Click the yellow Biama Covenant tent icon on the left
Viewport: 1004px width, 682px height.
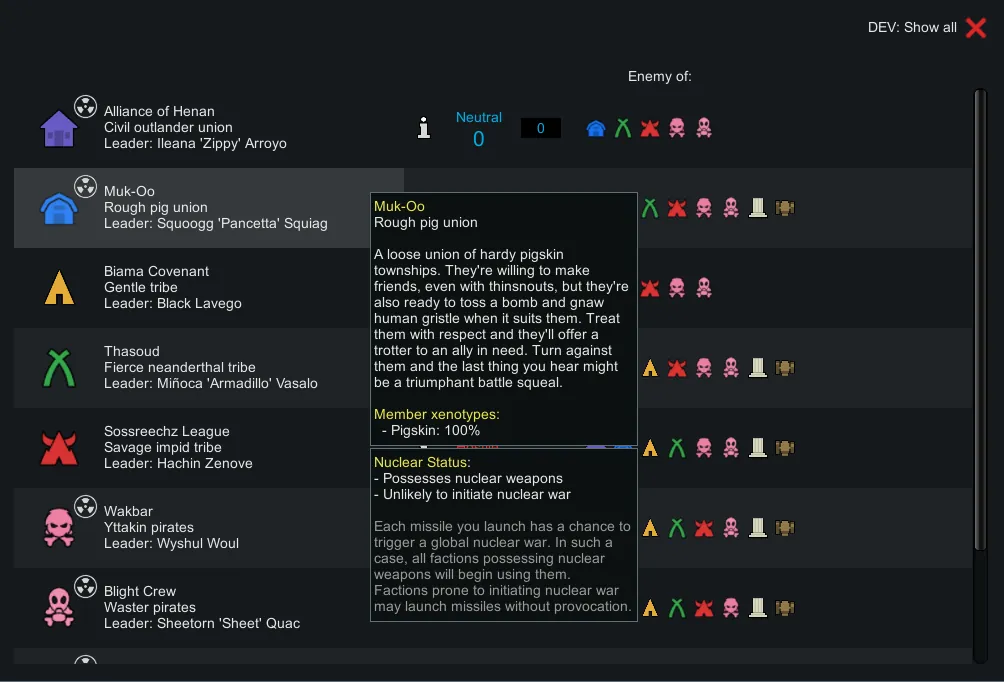click(59, 288)
